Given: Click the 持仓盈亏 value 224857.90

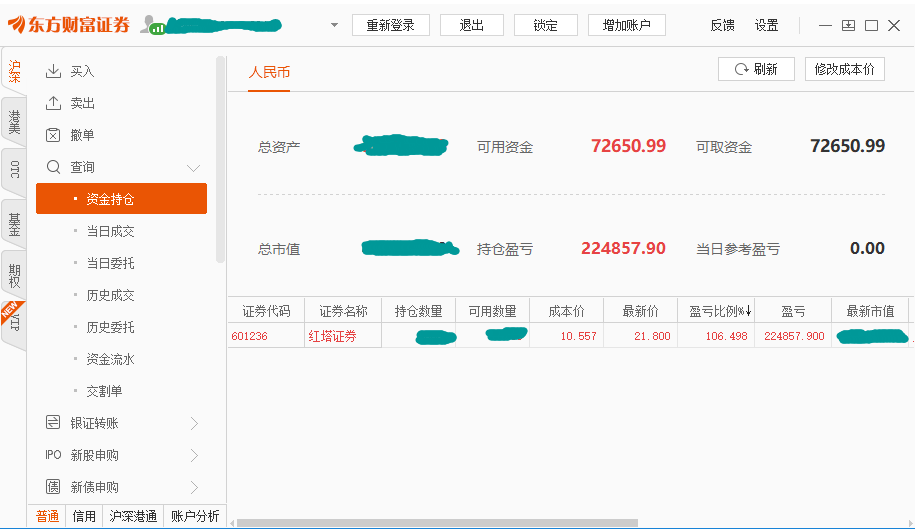Looking at the screenshot, I should coord(623,248).
